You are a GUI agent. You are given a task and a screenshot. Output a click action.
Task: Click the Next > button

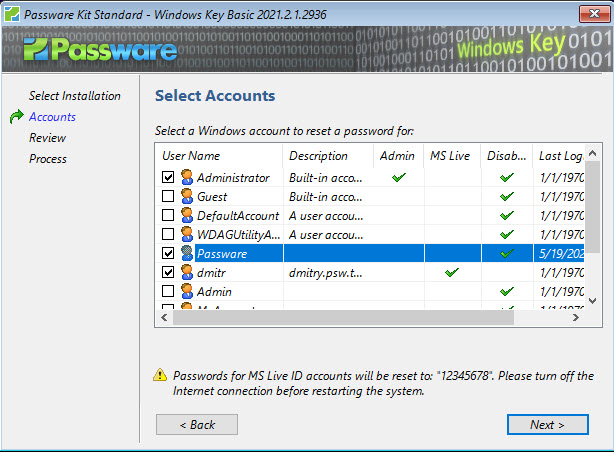pos(547,425)
